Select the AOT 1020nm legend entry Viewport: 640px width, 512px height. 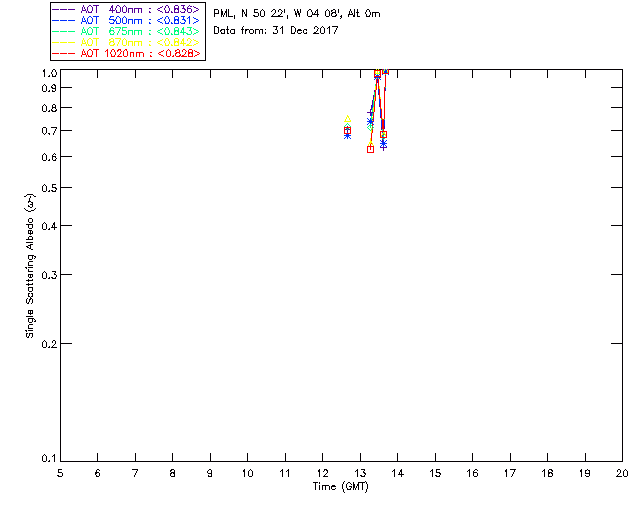pyautogui.click(x=127, y=53)
